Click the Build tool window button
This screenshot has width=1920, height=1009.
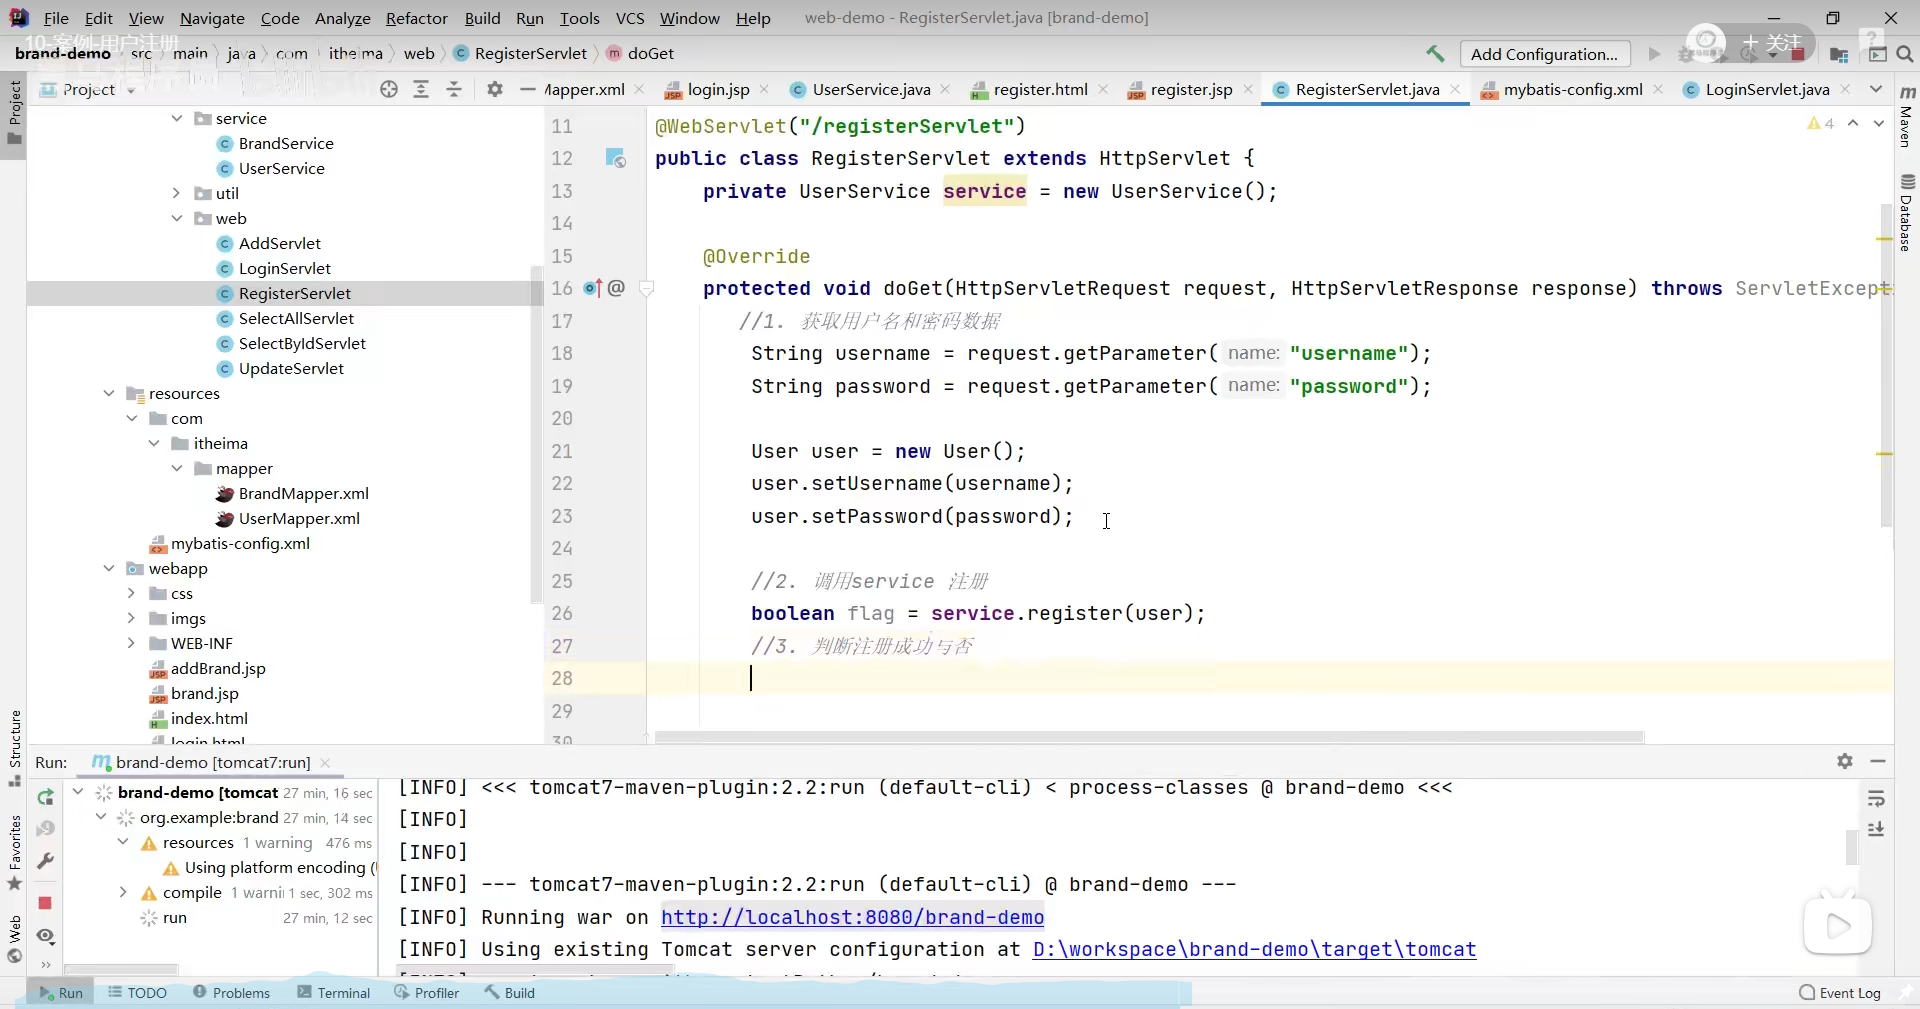pos(509,993)
